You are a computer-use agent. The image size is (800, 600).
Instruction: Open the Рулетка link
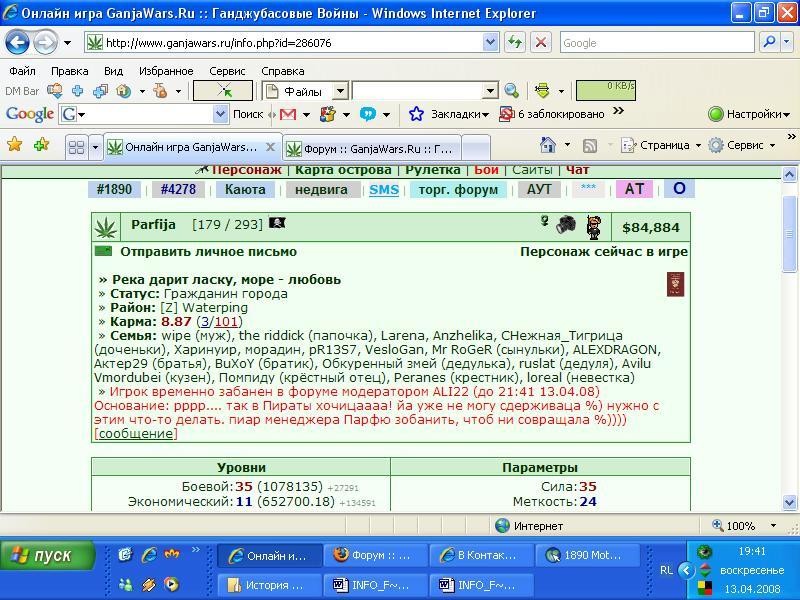433,170
